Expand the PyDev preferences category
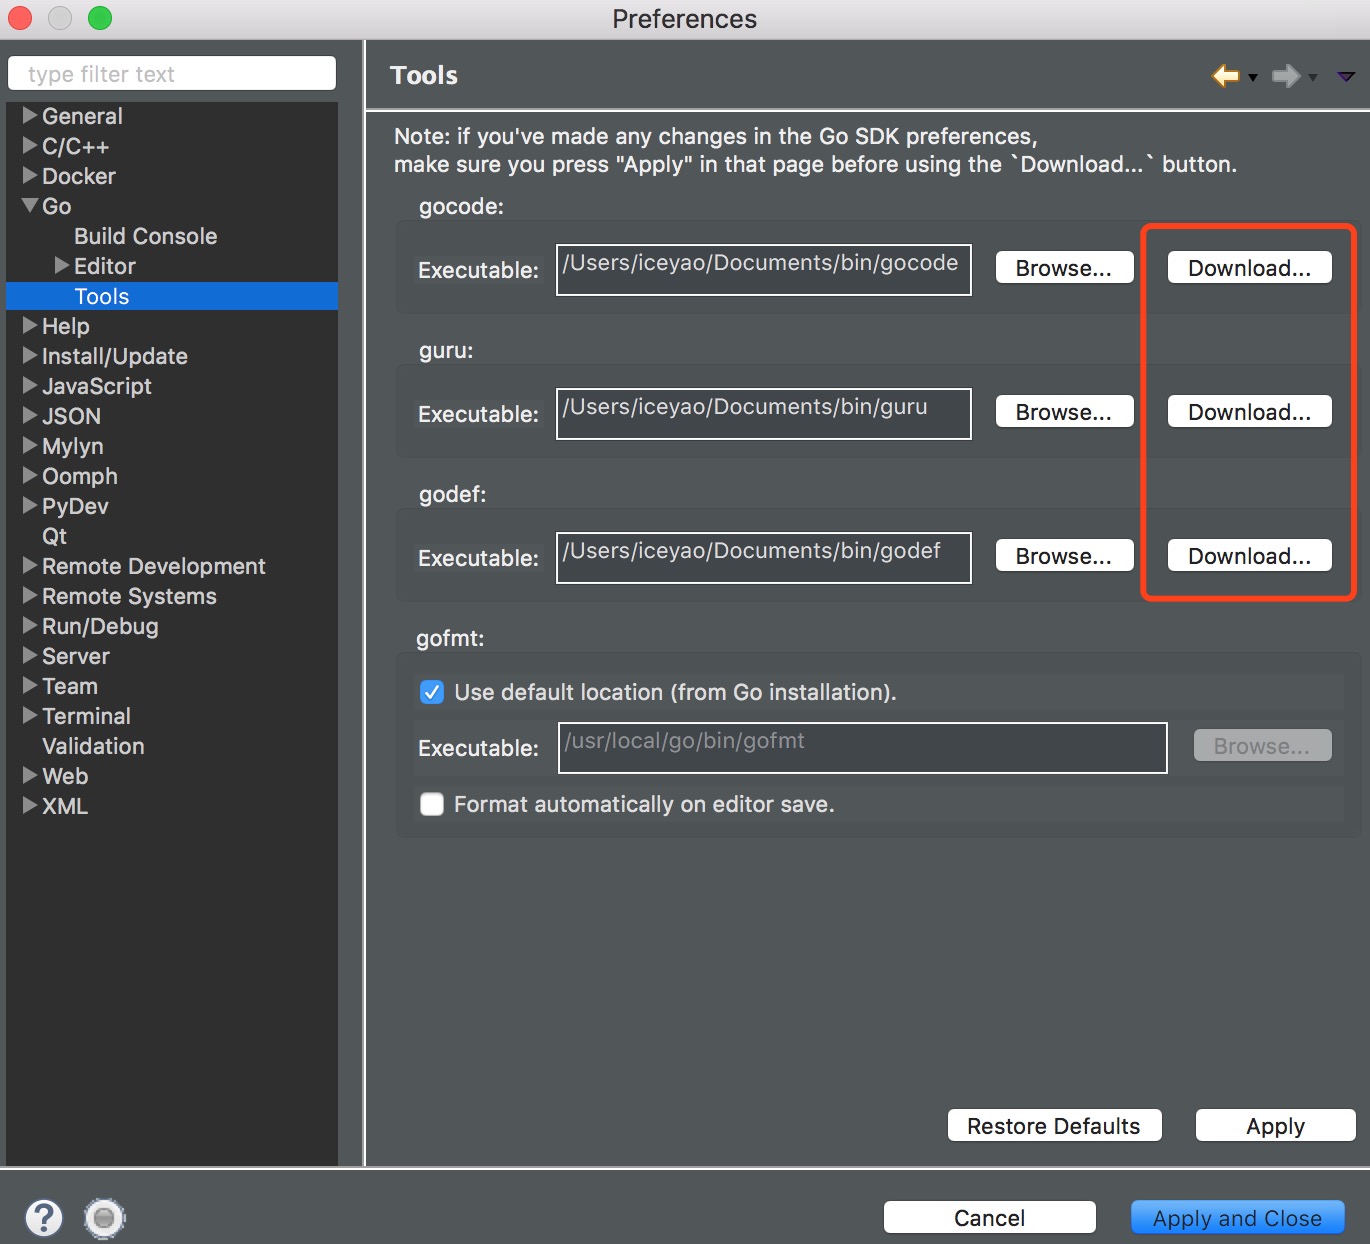Screen dimensions: 1370x1244 pos(30,506)
